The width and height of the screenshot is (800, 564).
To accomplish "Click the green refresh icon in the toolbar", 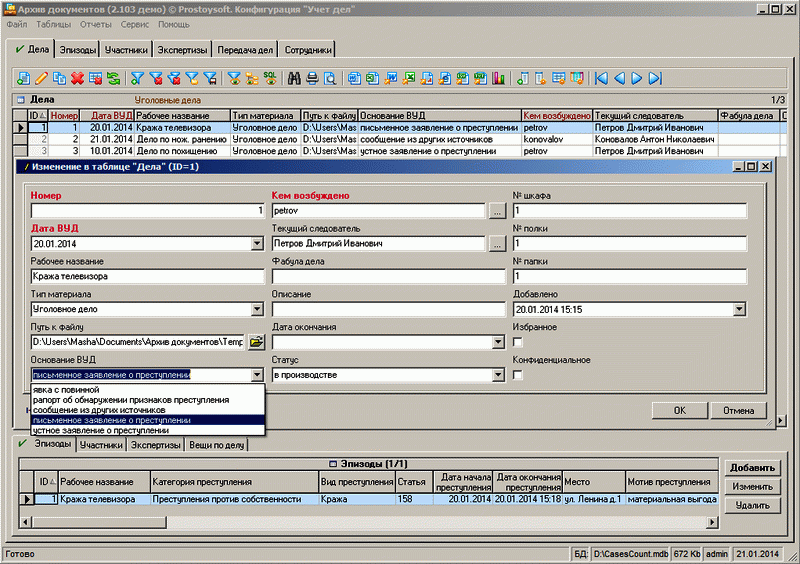I will tap(113, 78).
